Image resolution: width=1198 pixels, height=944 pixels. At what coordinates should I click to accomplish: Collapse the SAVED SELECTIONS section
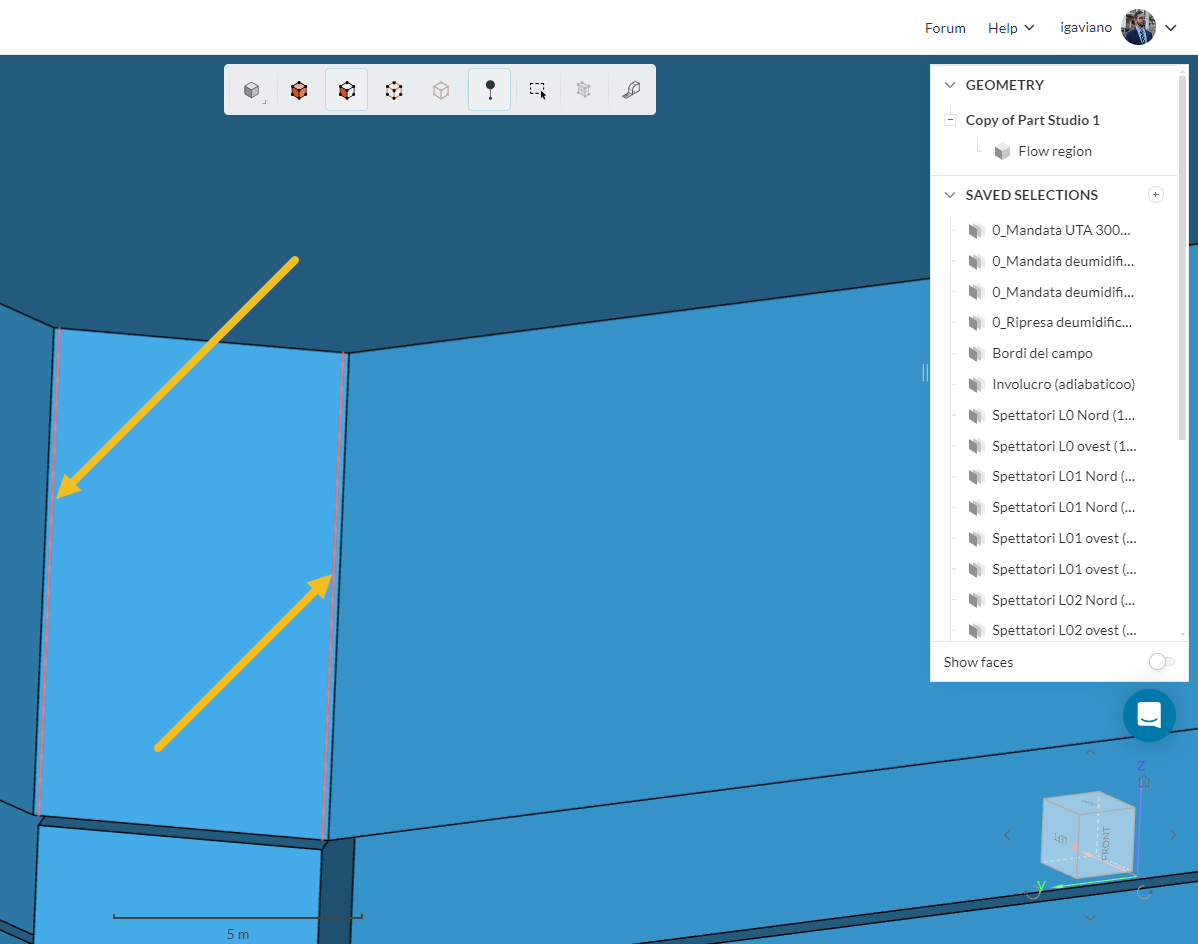(950, 195)
